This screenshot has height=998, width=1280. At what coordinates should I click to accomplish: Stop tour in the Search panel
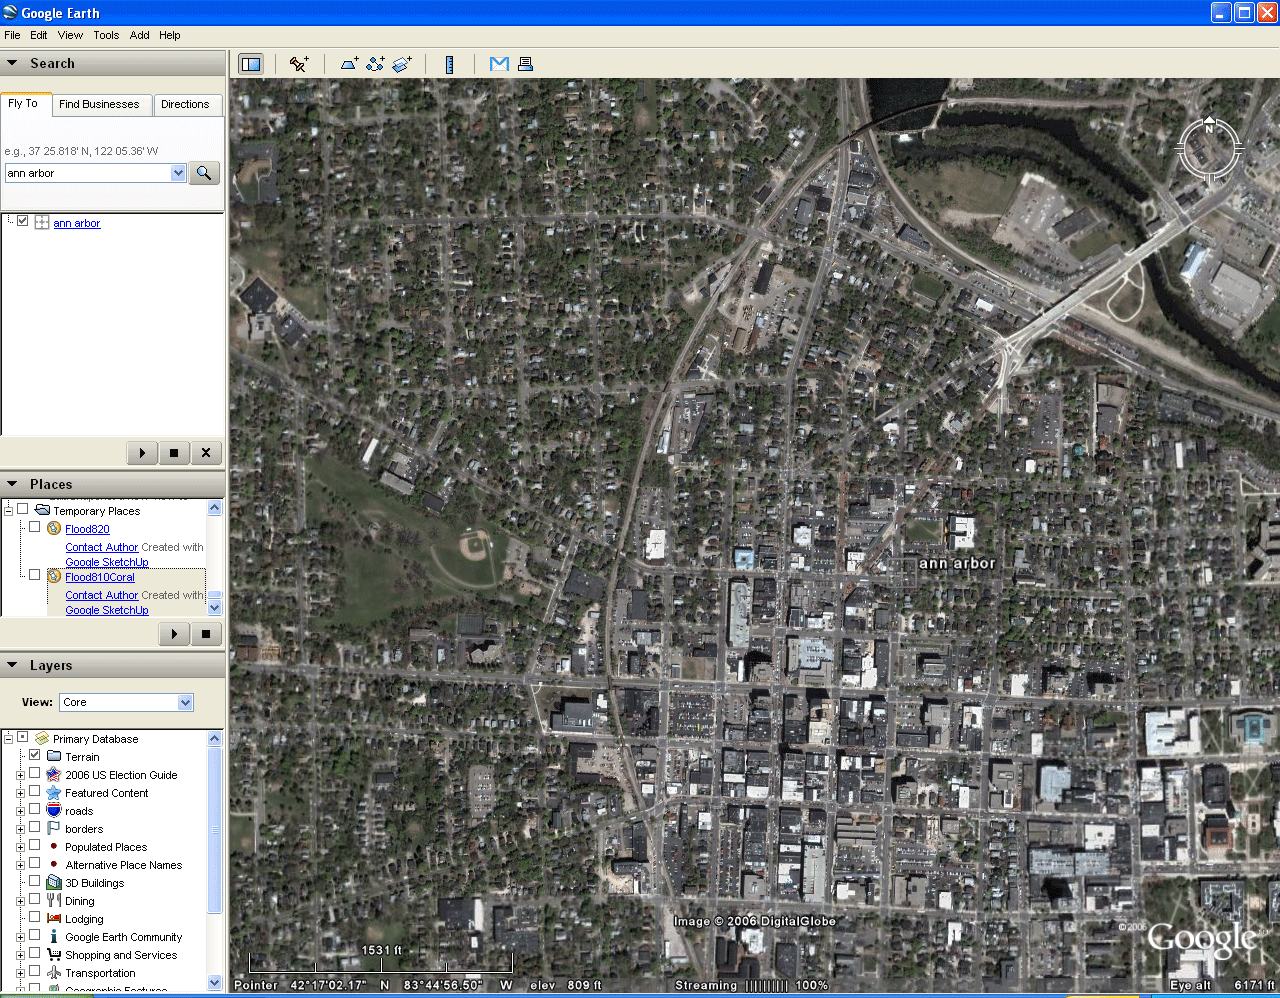pyautogui.click(x=174, y=453)
